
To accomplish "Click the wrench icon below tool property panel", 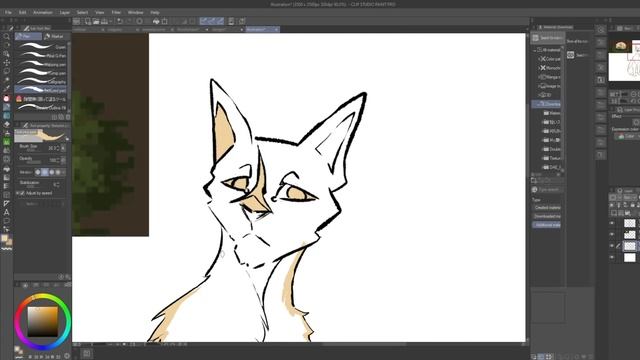I will point(68,277).
